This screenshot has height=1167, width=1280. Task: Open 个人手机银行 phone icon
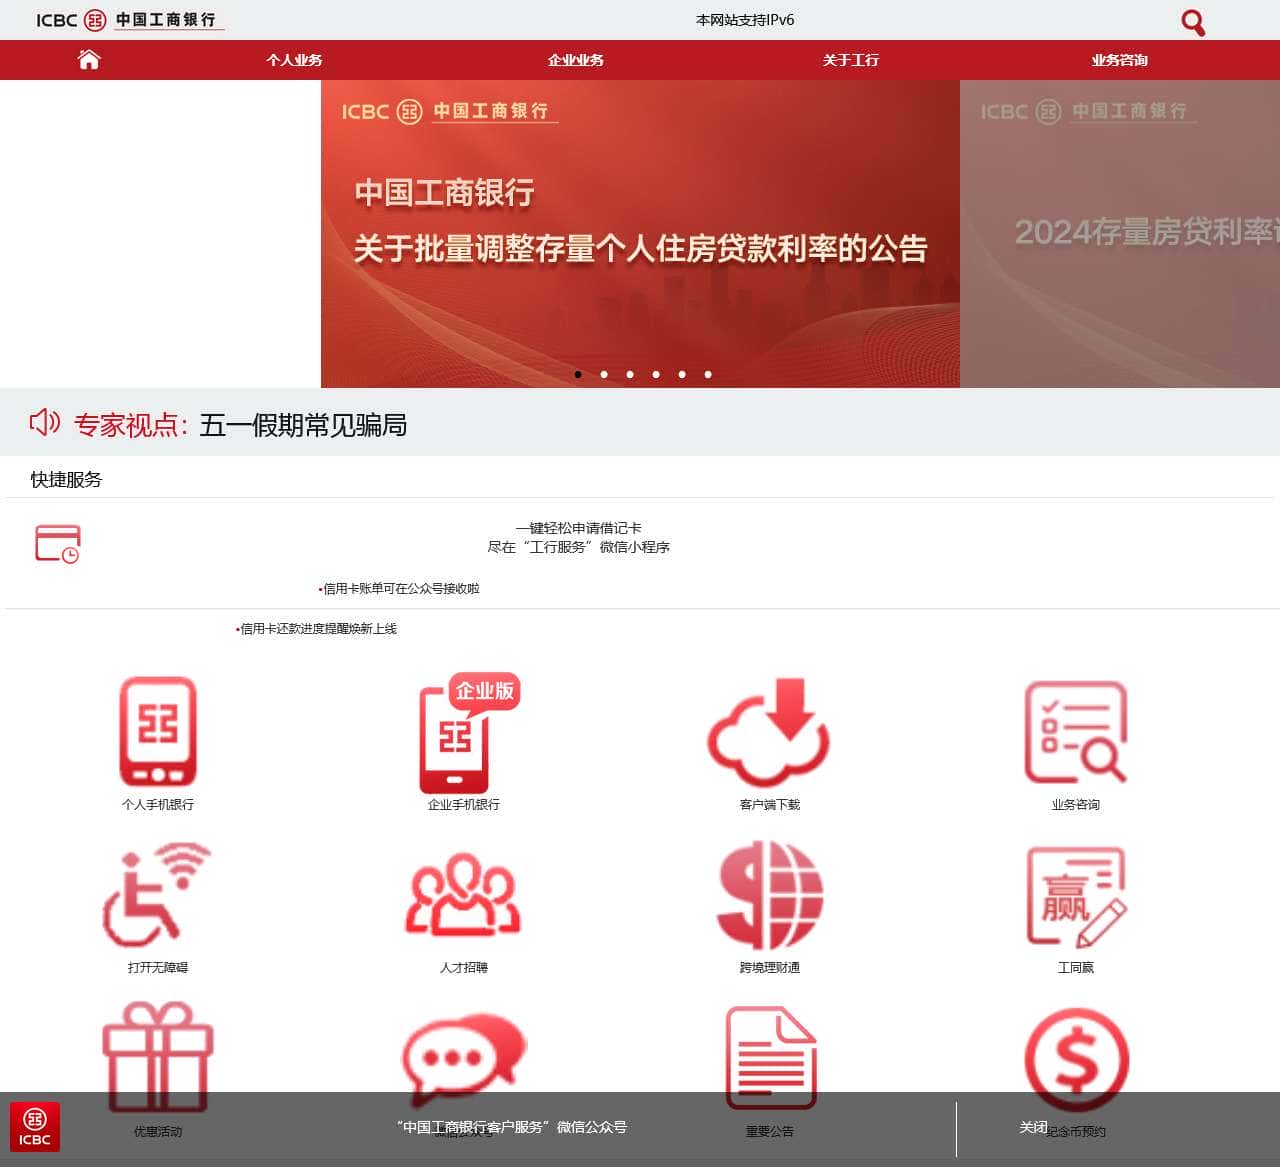pos(158,732)
